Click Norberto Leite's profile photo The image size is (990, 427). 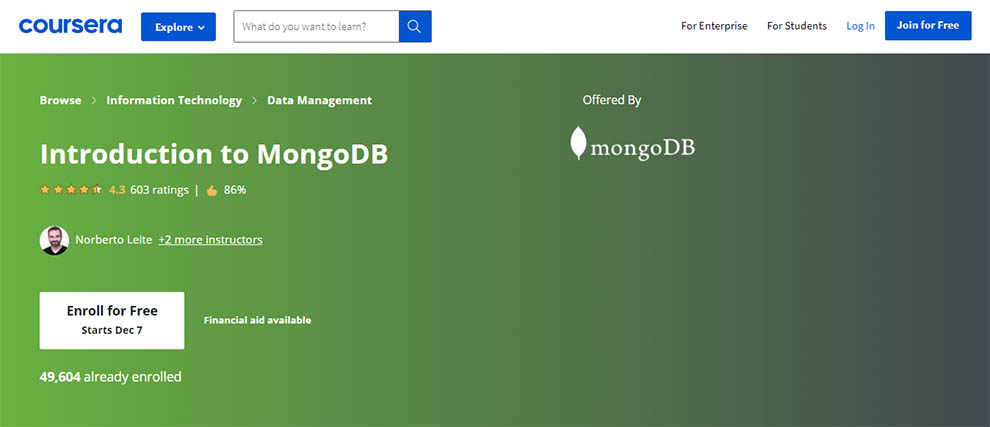point(54,240)
